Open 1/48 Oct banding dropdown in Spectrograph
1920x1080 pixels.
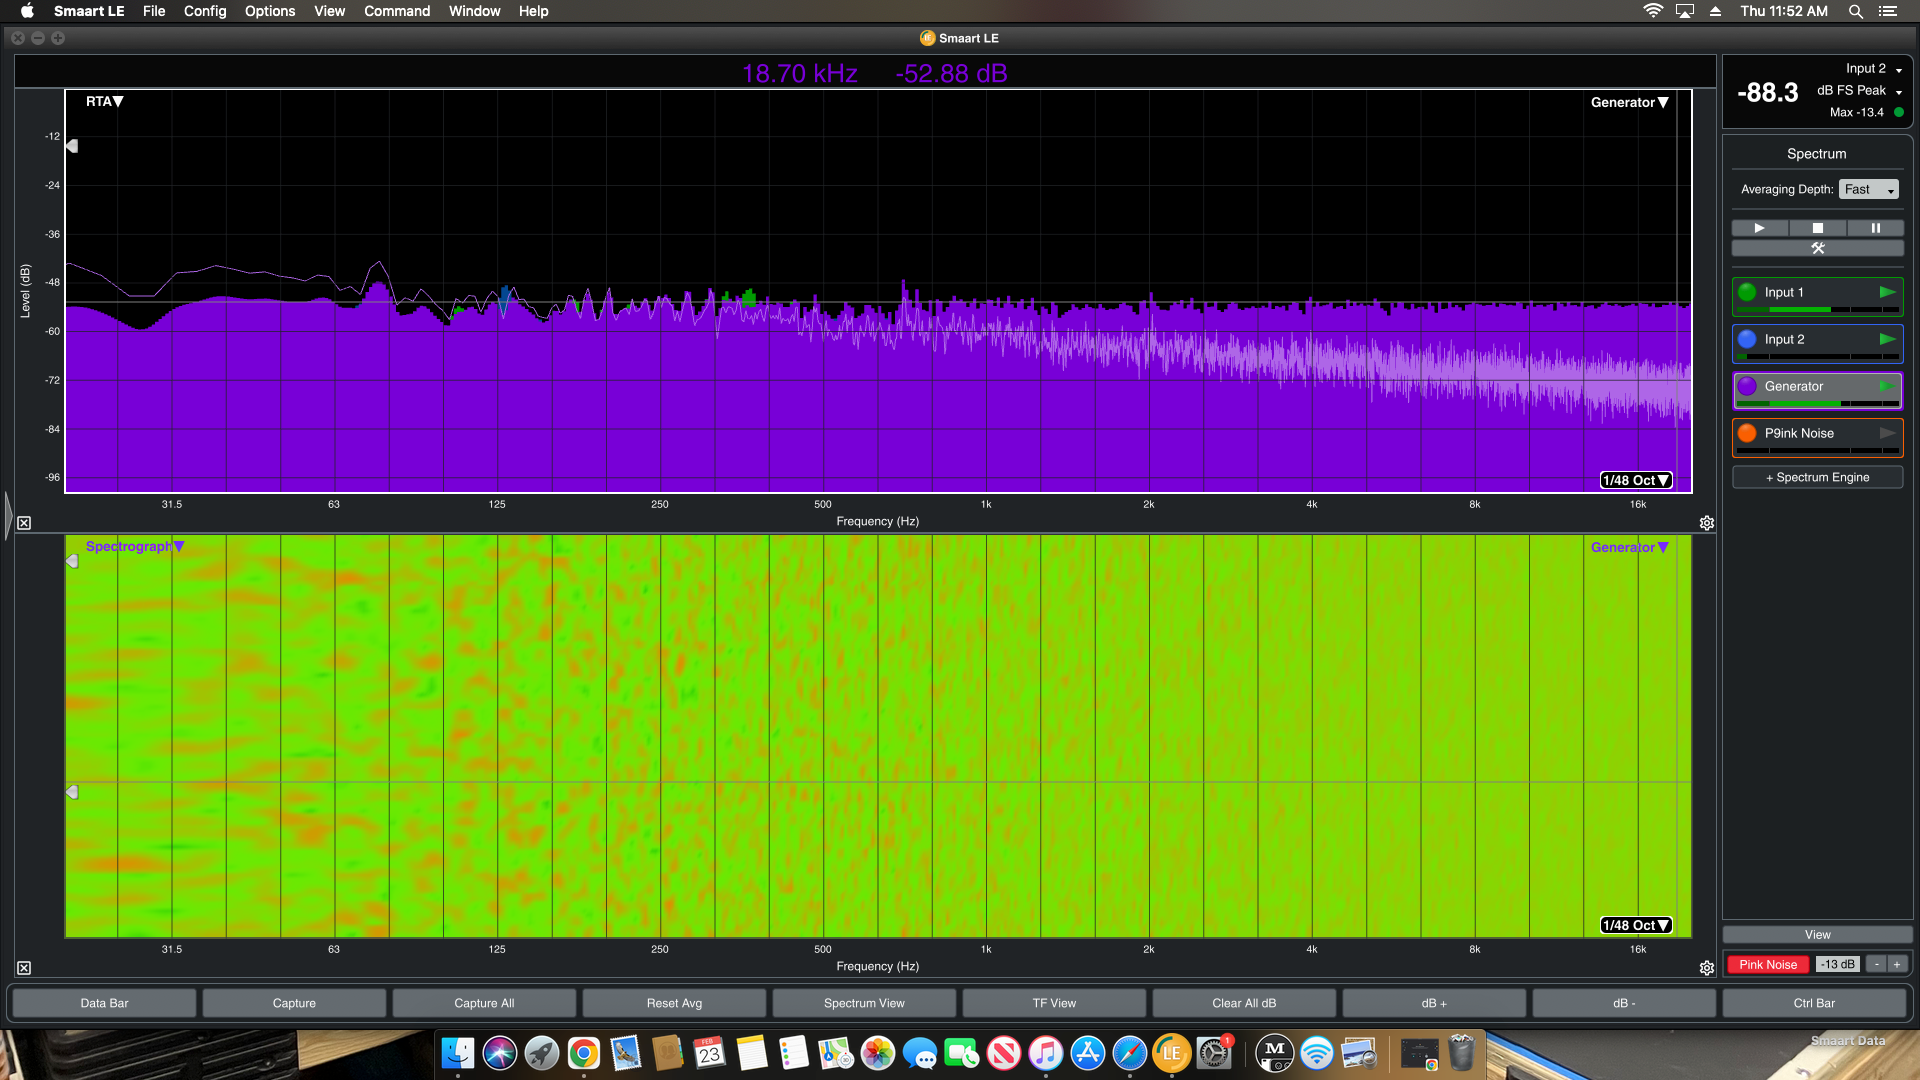1635,925
